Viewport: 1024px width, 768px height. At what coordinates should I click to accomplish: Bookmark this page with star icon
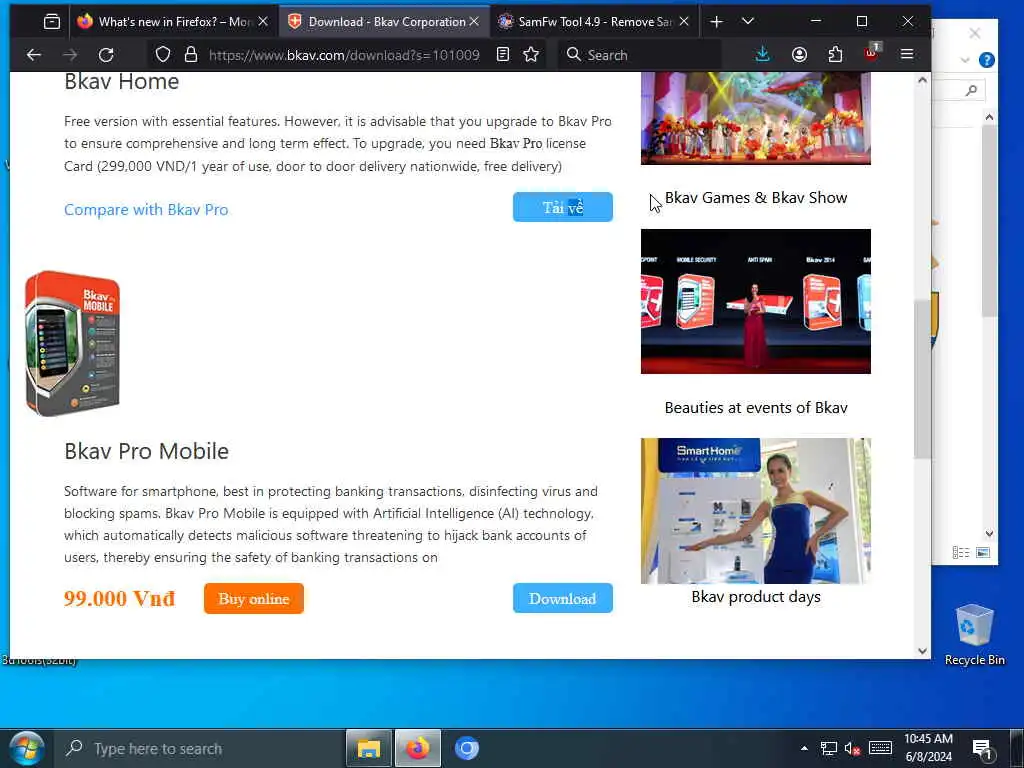pyautogui.click(x=531, y=55)
